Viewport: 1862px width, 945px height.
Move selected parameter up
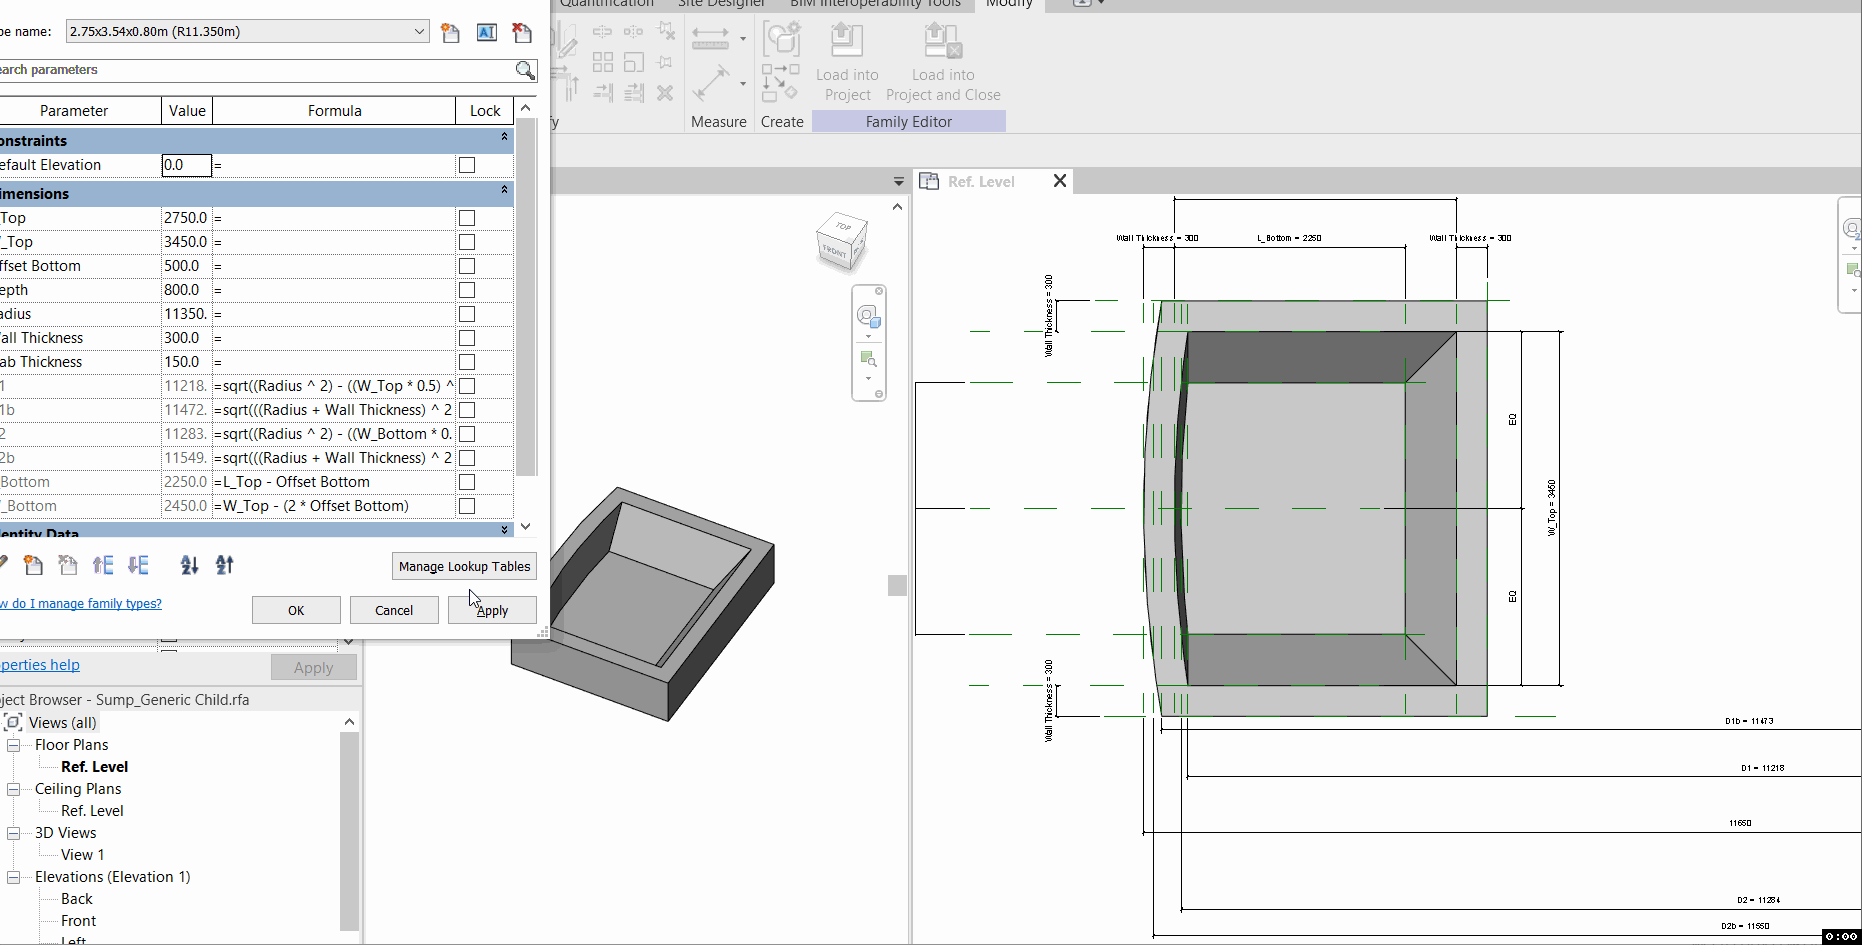click(103, 565)
